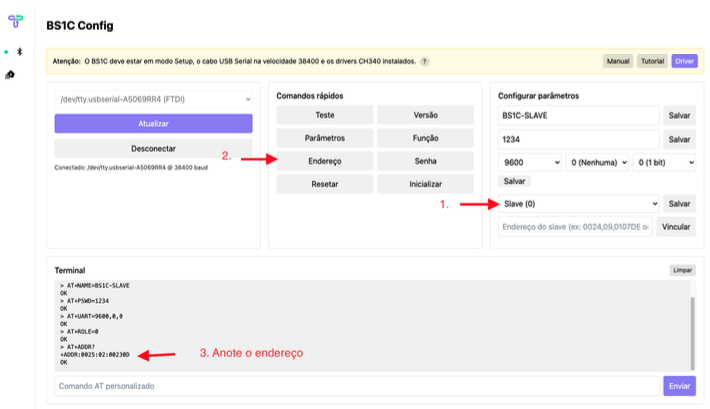Click the Versão quick command button
This screenshot has width=710, height=409.
point(425,115)
